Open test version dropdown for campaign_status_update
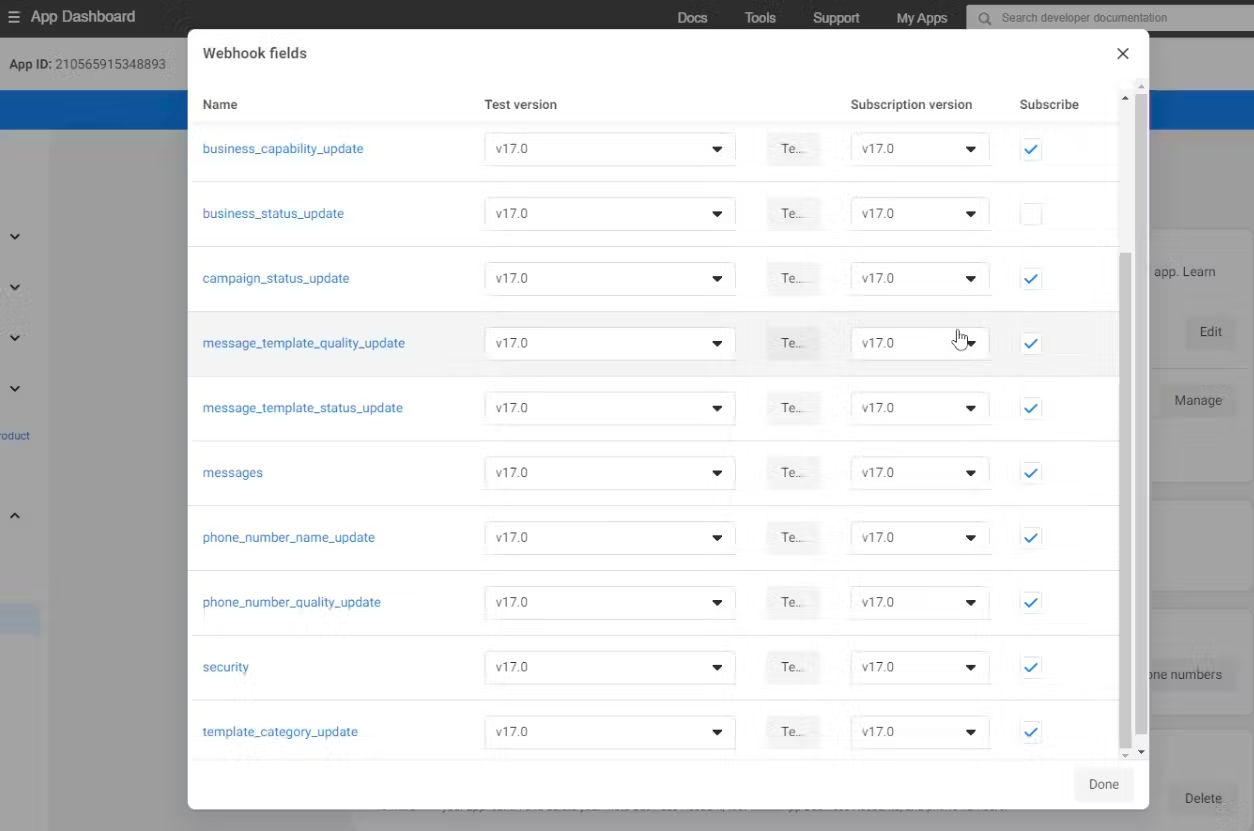 (x=610, y=278)
